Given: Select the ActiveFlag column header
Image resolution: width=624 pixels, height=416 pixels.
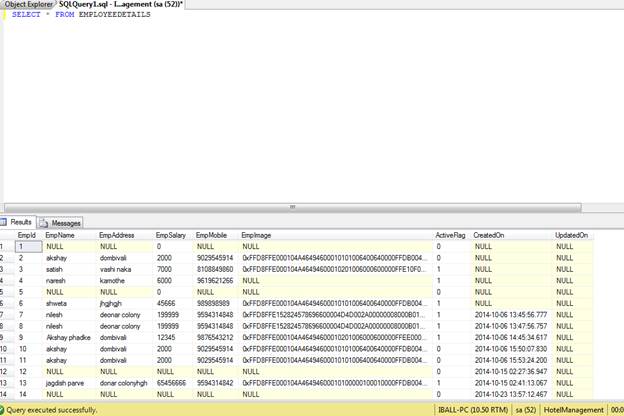Looking at the screenshot, I should (x=450, y=235).
